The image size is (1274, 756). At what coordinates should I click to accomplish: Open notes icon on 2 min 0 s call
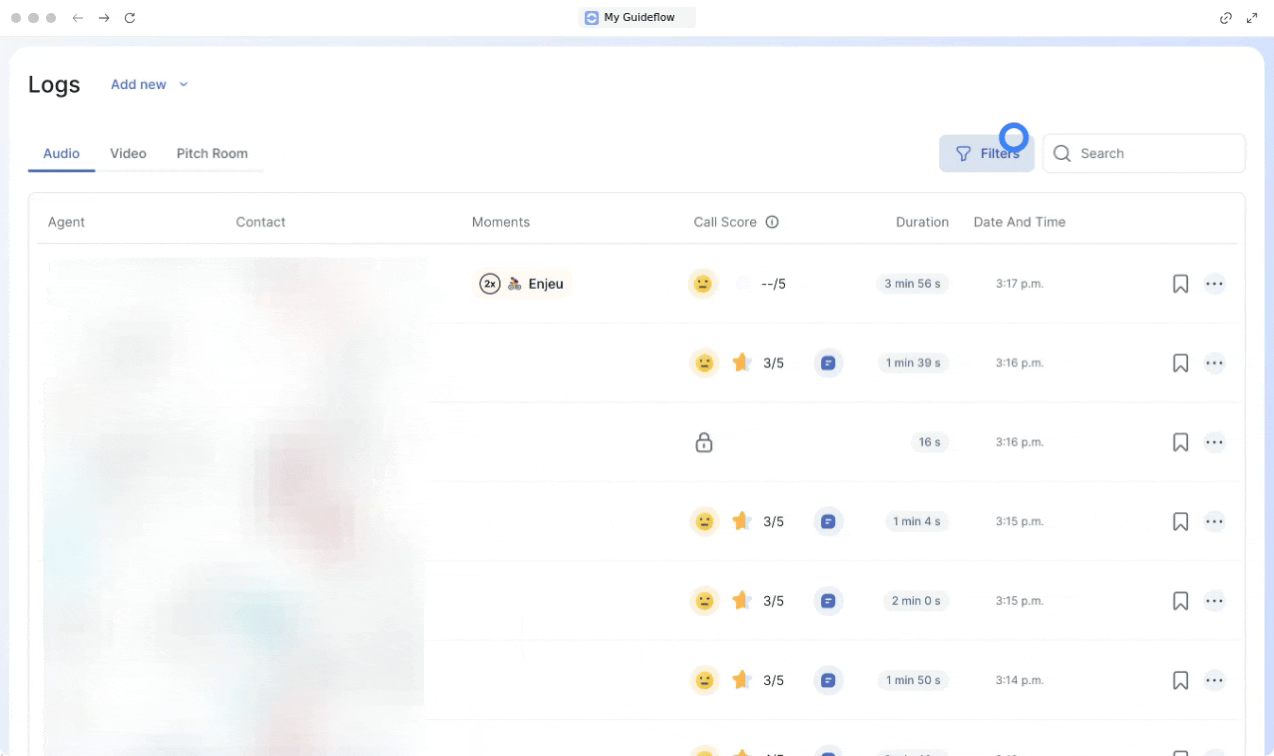tap(828, 601)
